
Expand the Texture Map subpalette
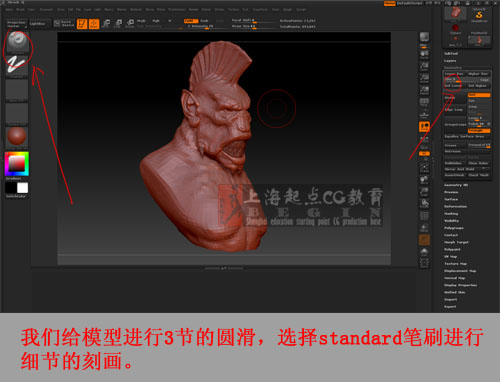pos(455,264)
